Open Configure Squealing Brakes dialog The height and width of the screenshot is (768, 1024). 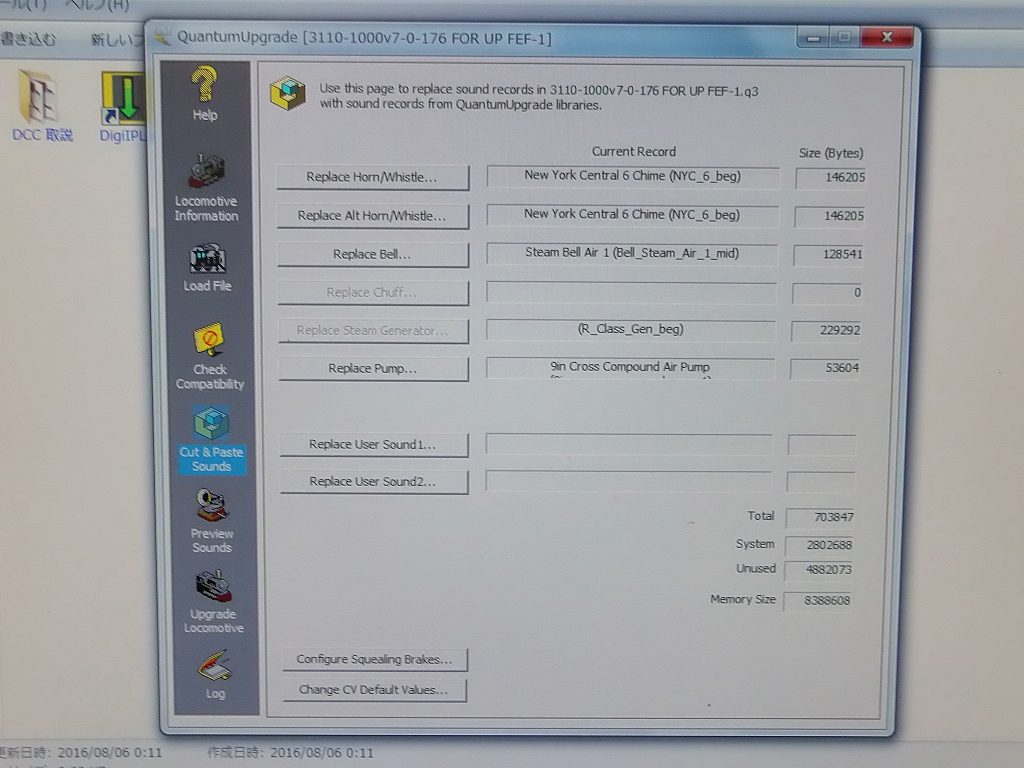pyautogui.click(x=375, y=659)
